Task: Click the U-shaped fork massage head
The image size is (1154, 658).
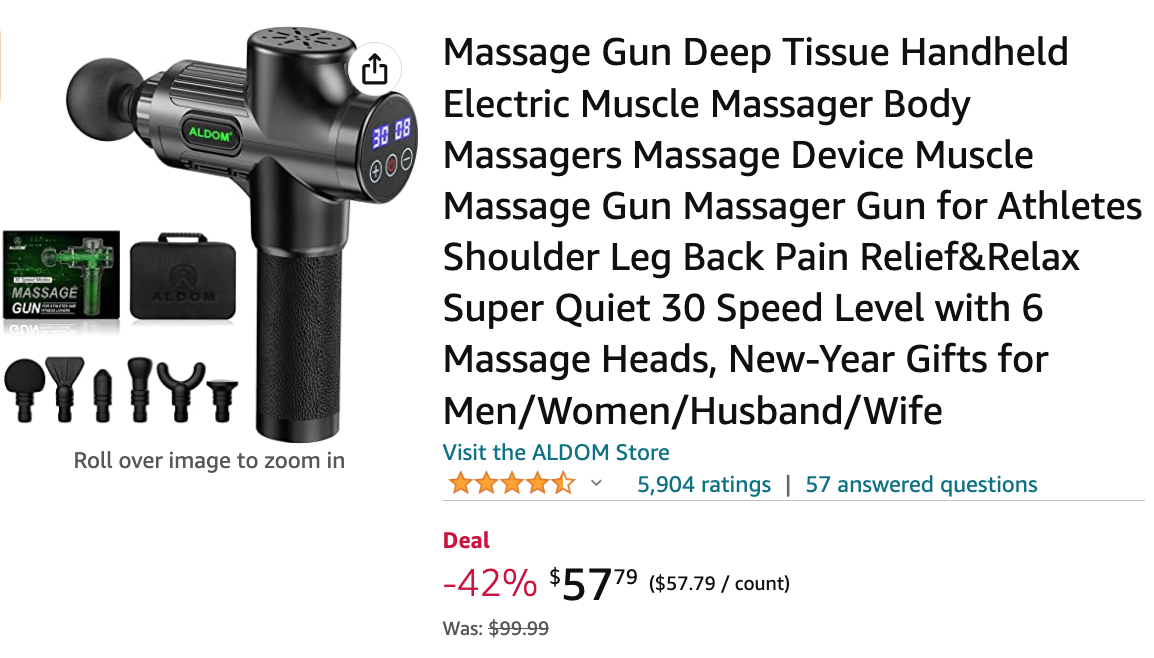Action: (x=181, y=391)
